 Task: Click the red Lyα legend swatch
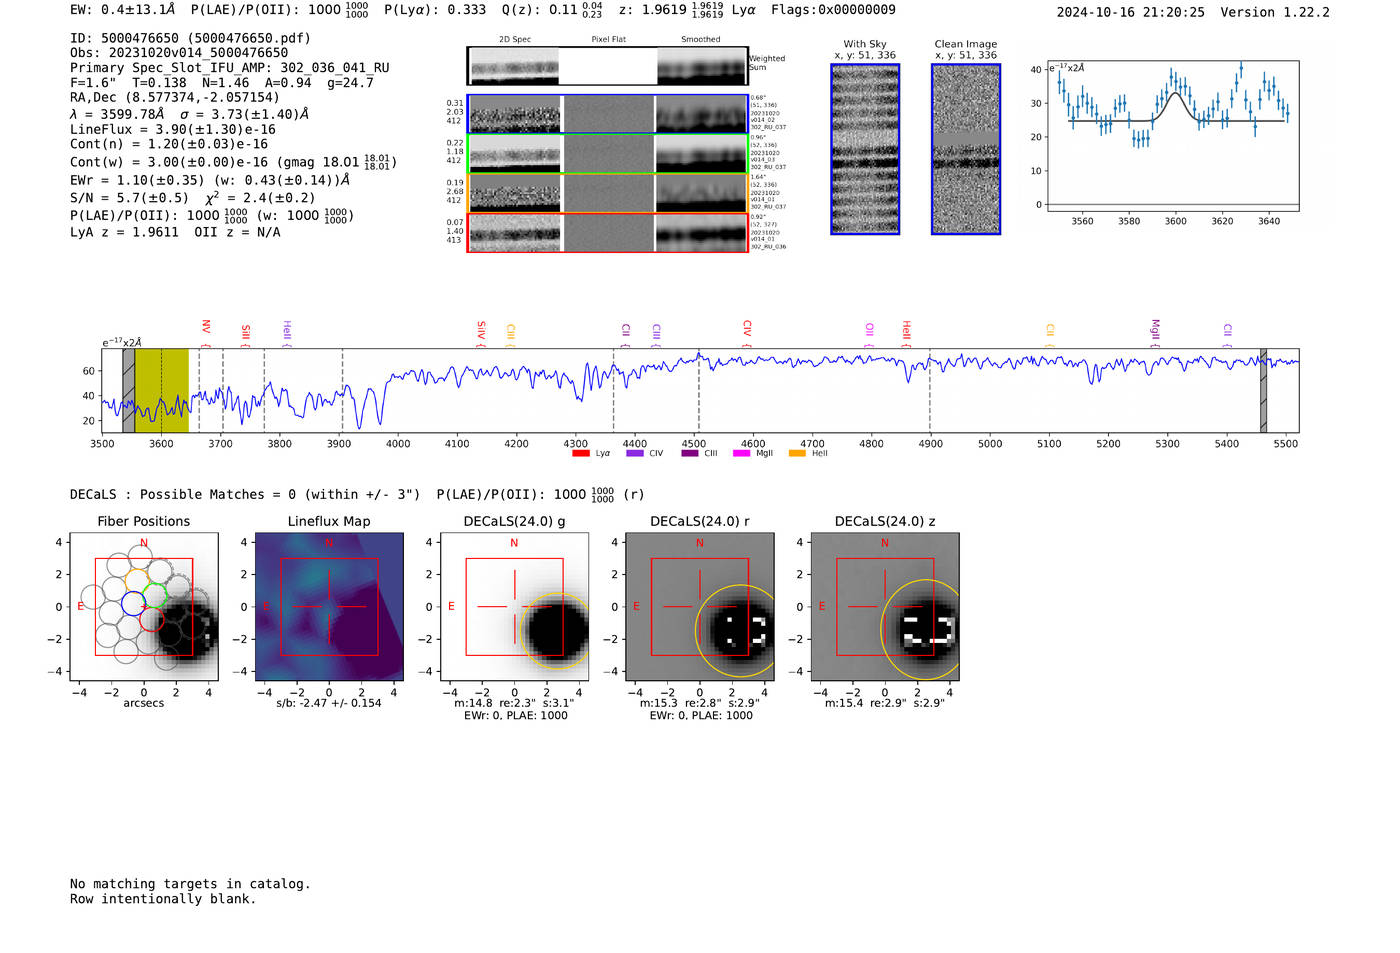[x=580, y=453]
